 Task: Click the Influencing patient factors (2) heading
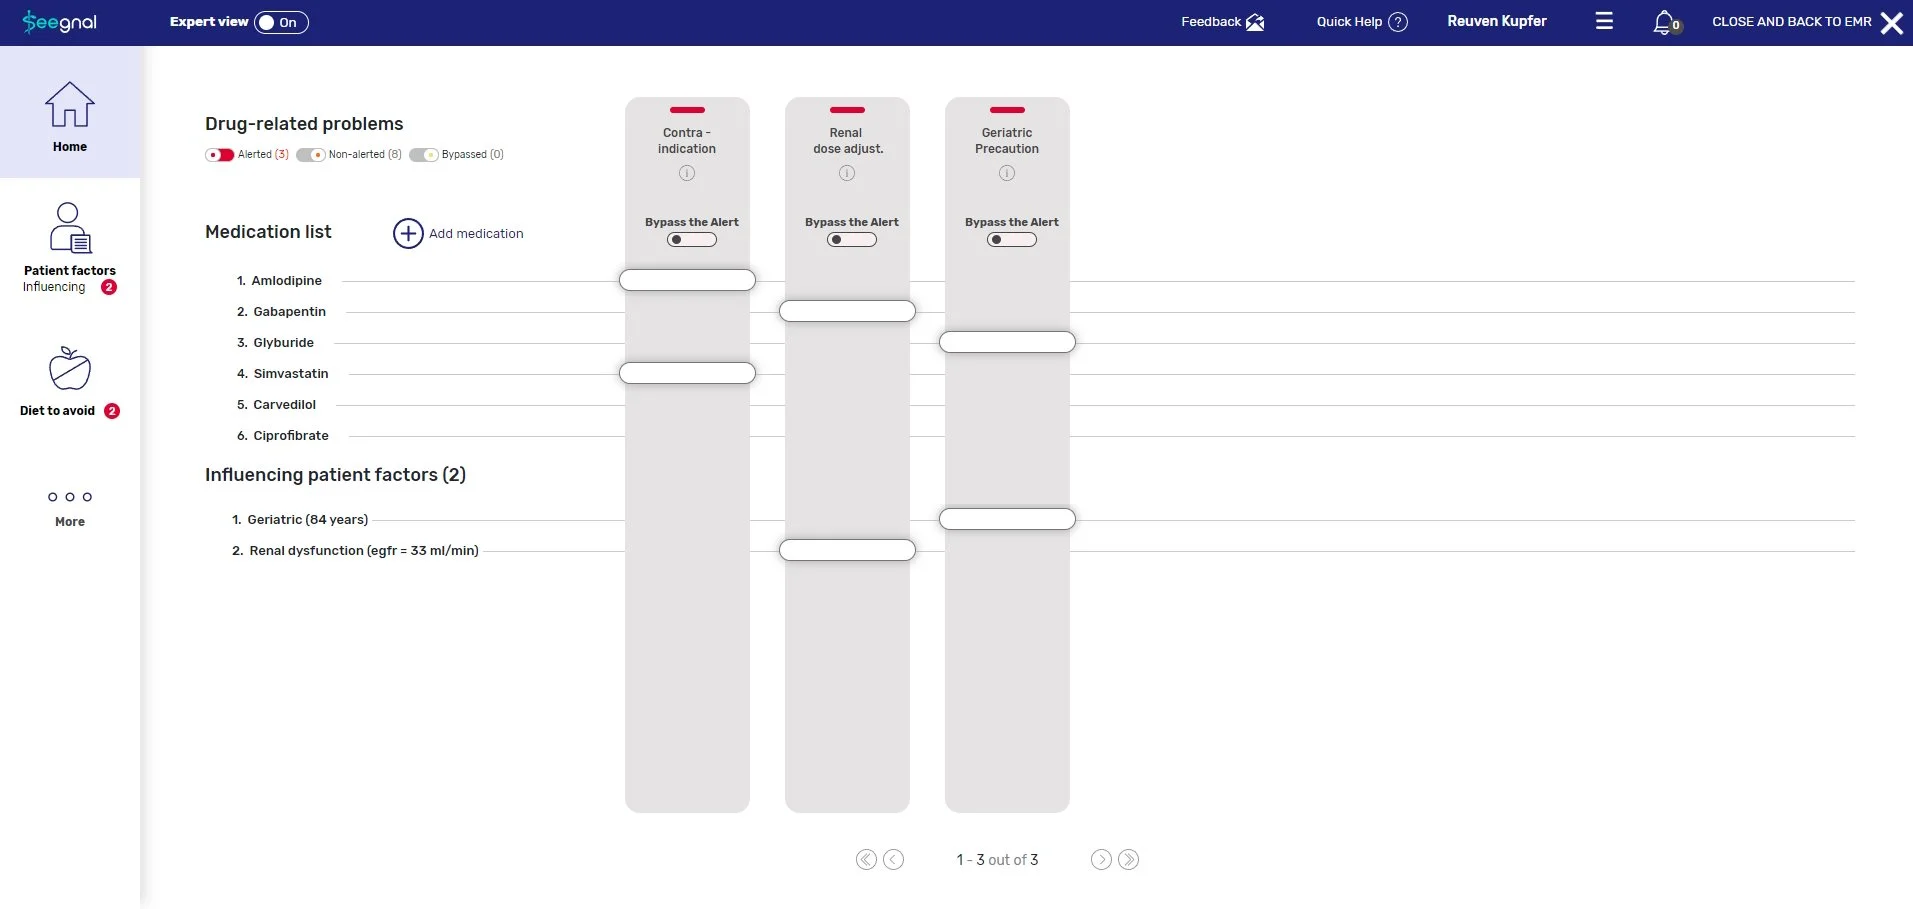coord(335,475)
